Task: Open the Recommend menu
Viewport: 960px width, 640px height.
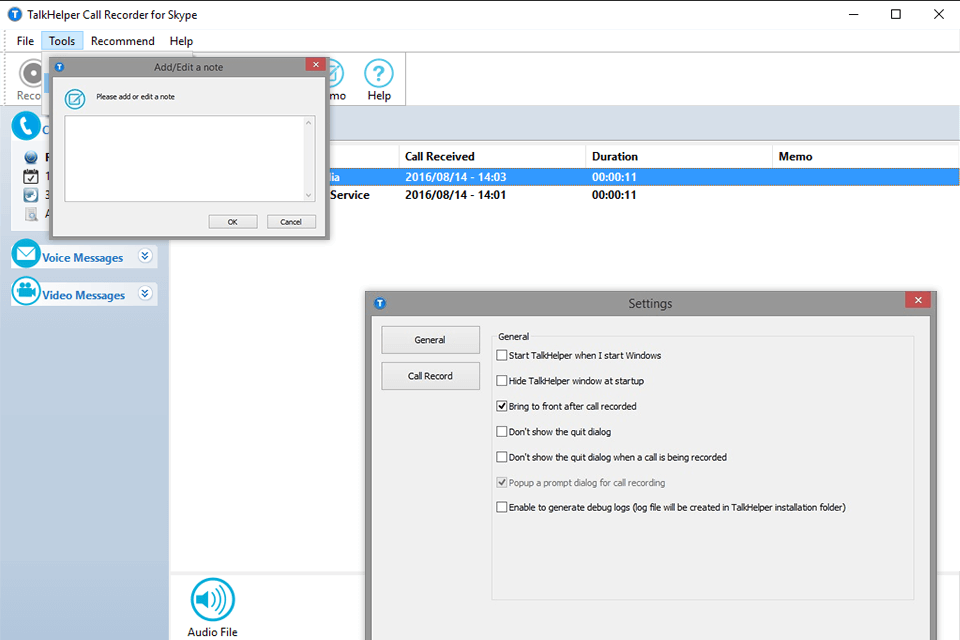Action: 122,41
